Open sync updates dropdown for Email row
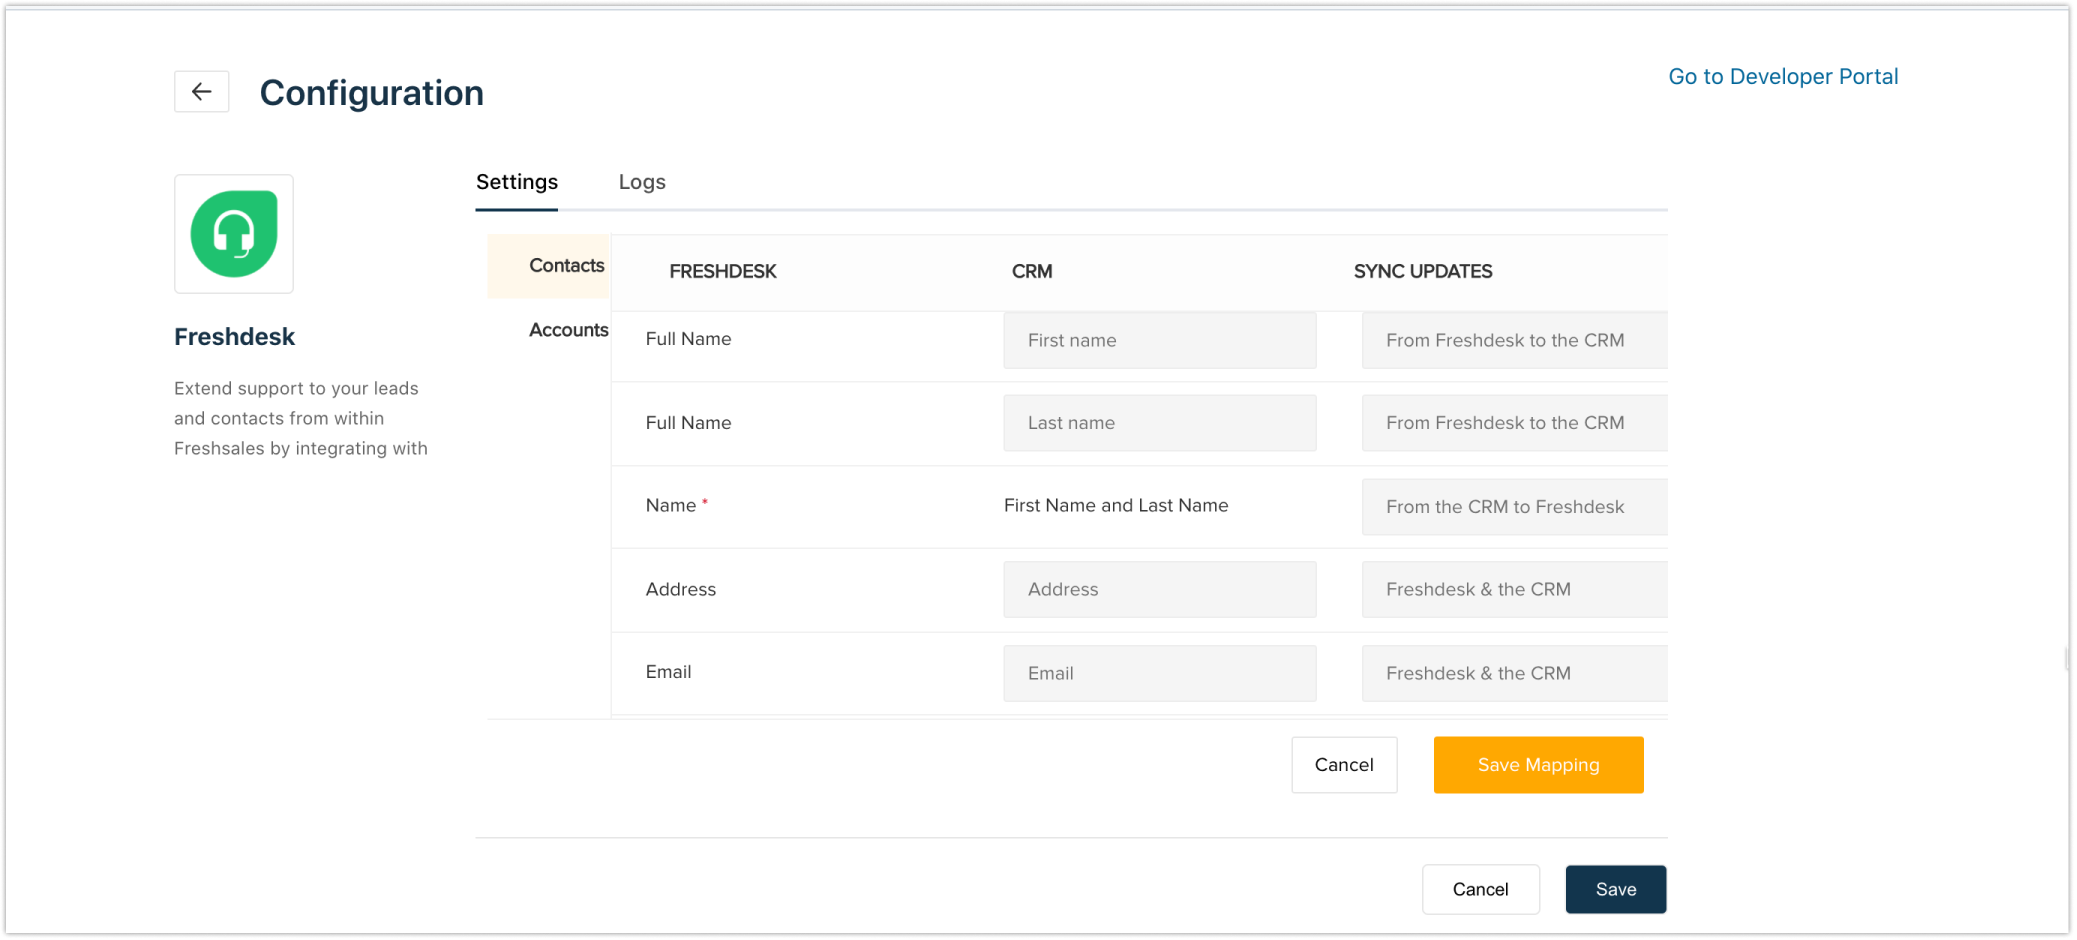The image size is (2077, 940). pyautogui.click(x=1514, y=673)
